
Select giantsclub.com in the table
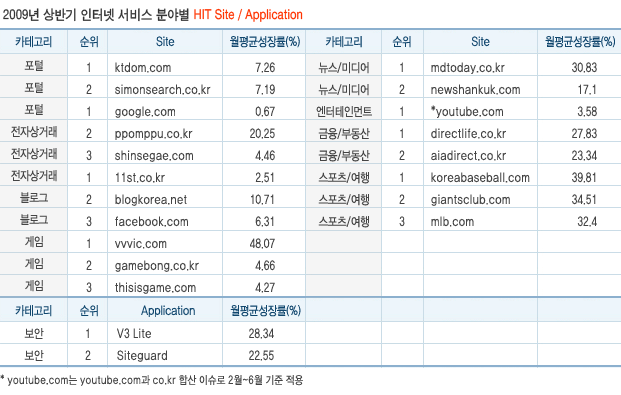pyautogui.click(x=471, y=200)
